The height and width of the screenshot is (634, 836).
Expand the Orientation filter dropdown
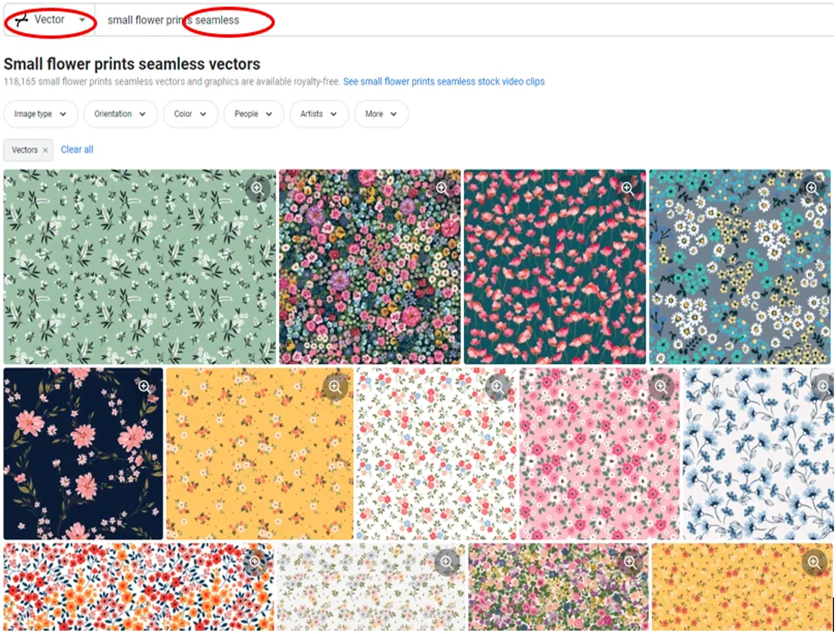tap(120, 114)
